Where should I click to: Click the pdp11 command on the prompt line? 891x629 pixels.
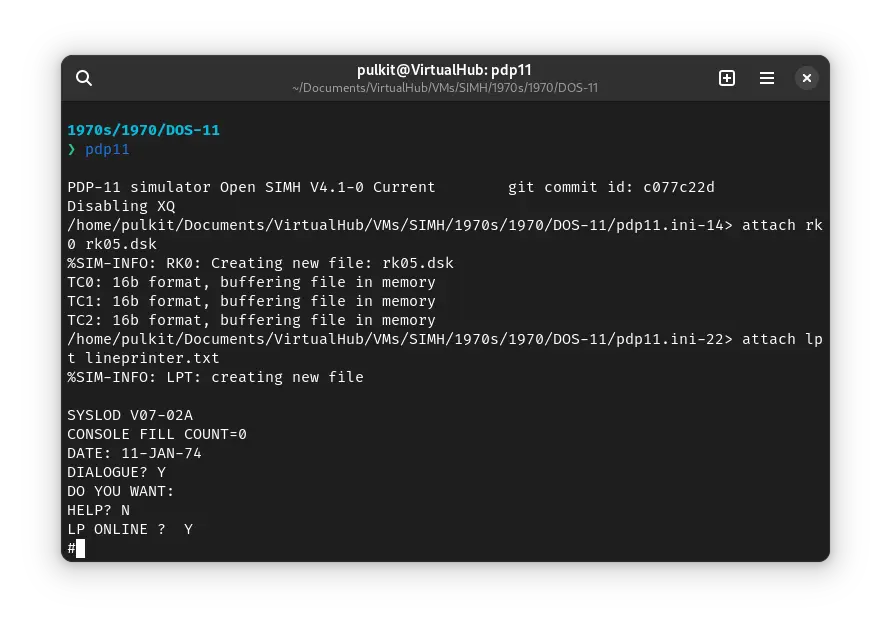click(107, 149)
